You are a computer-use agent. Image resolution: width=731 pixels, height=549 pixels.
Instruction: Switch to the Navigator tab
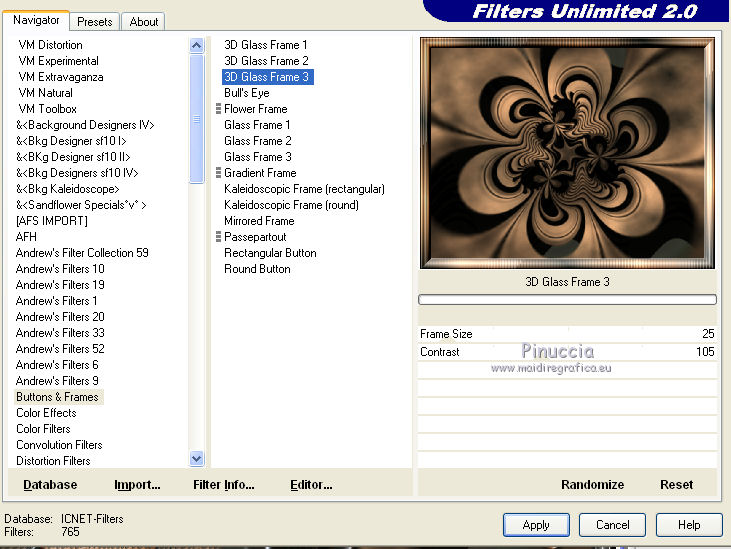(36, 21)
